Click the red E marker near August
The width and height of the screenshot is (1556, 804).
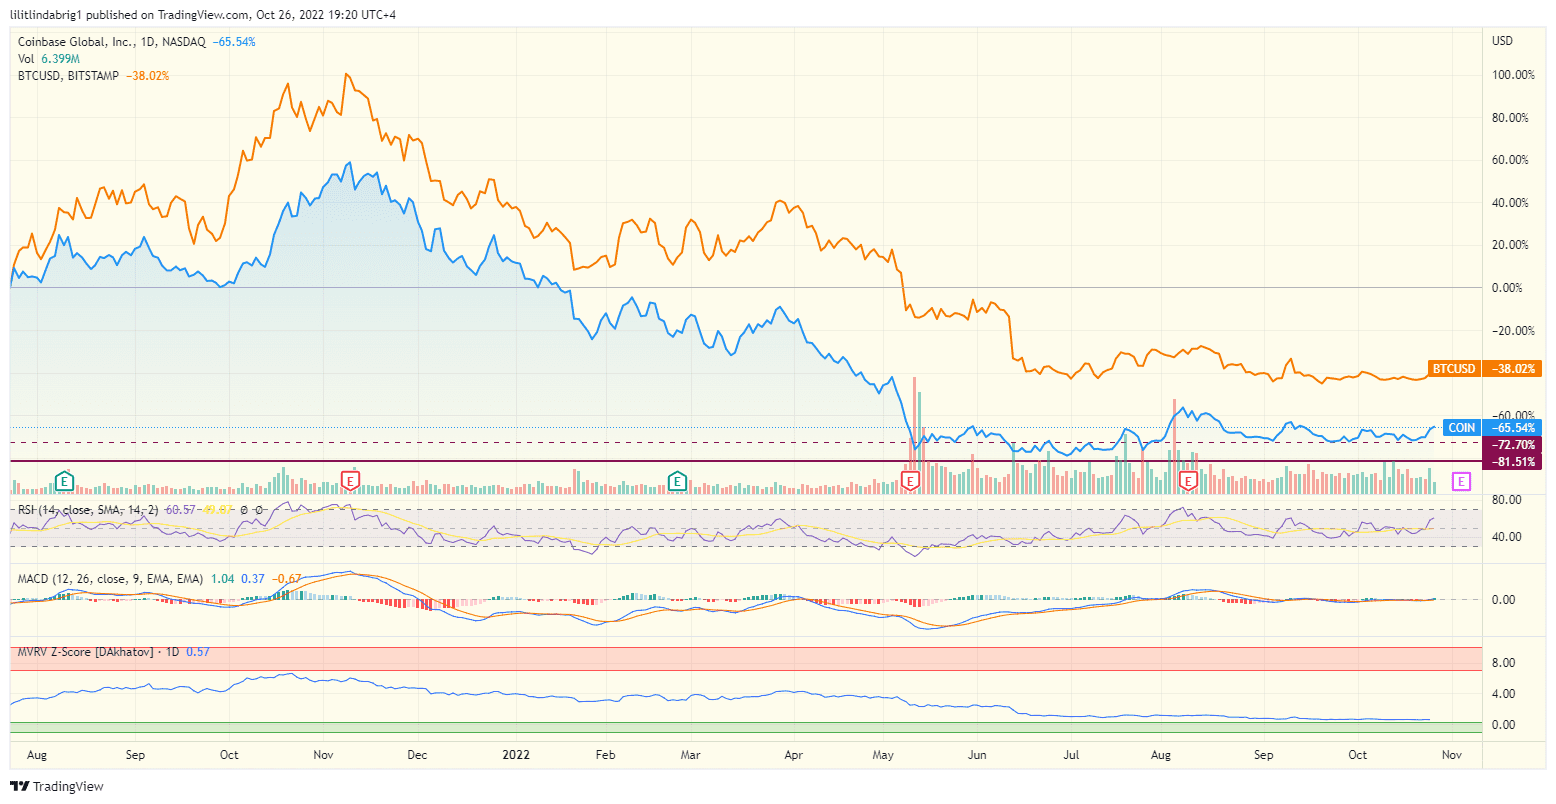[x=1188, y=480]
